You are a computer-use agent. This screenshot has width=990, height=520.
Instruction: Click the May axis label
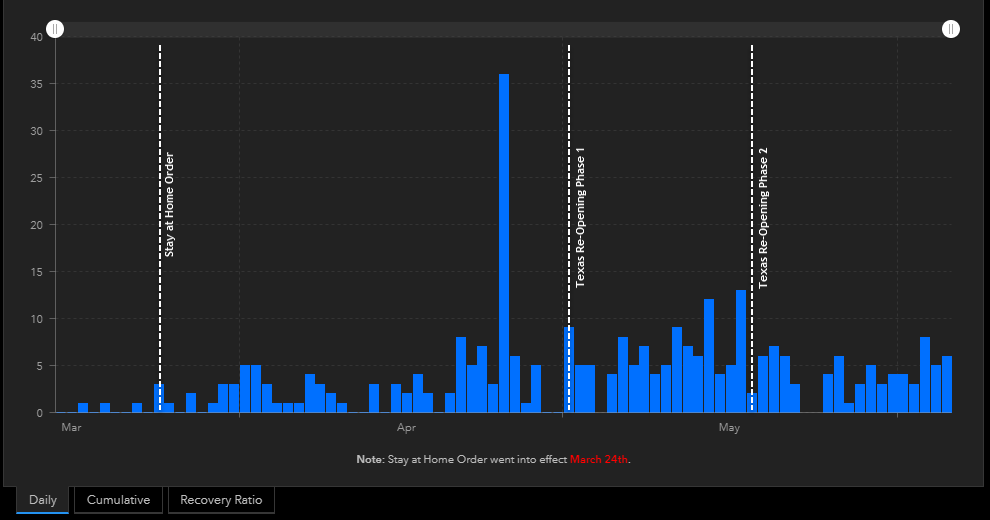click(729, 428)
